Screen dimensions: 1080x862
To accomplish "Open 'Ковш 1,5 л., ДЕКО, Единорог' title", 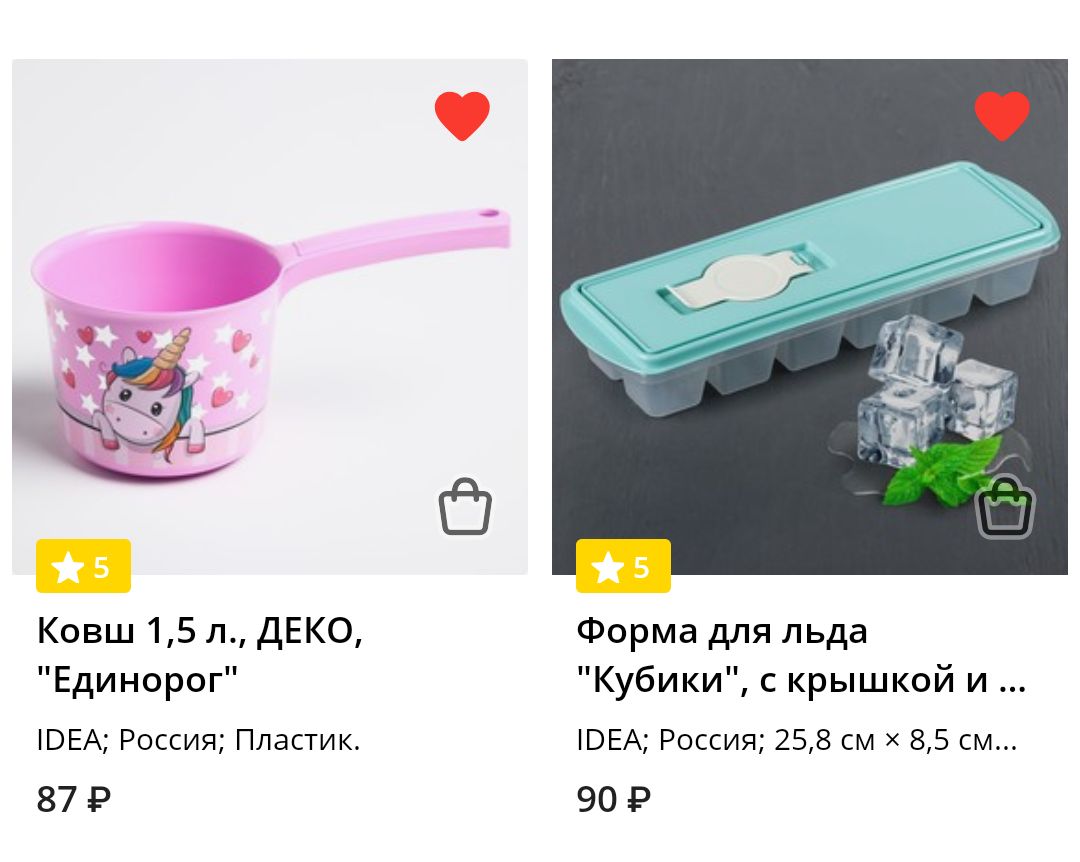I will (200, 655).
